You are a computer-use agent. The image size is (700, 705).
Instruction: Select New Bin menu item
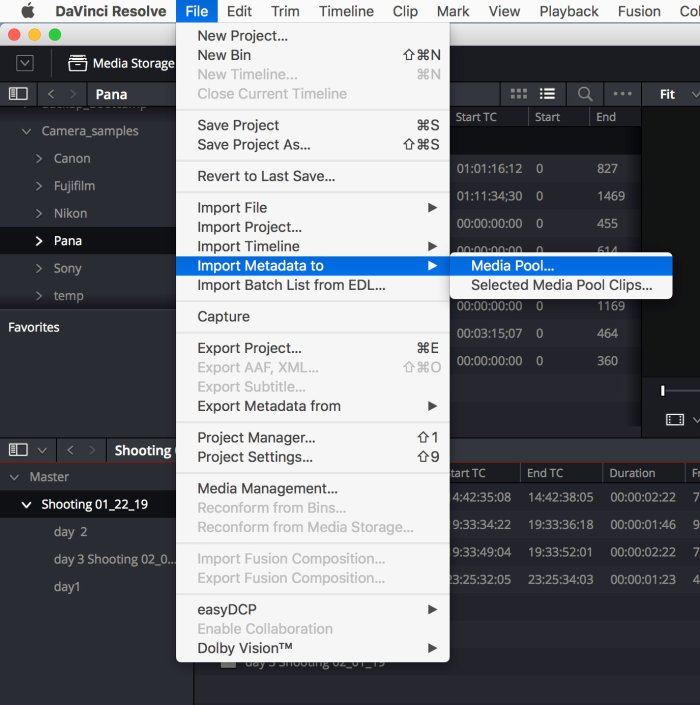click(x=313, y=55)
